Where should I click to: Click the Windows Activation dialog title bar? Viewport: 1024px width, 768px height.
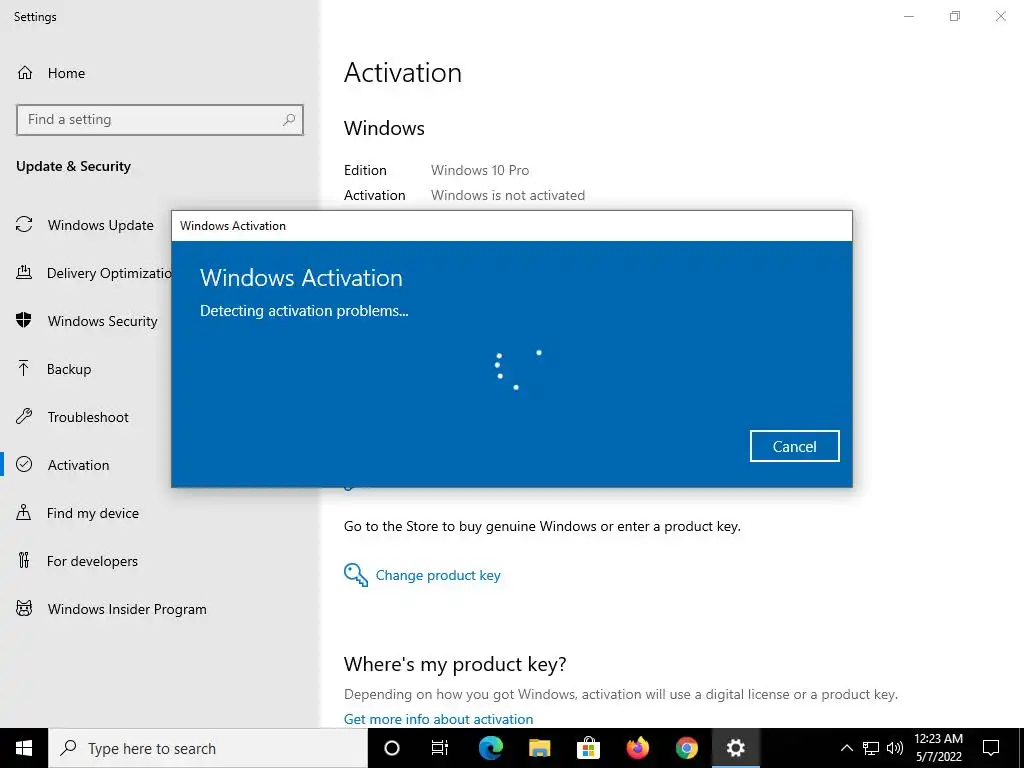coord(512,226)
